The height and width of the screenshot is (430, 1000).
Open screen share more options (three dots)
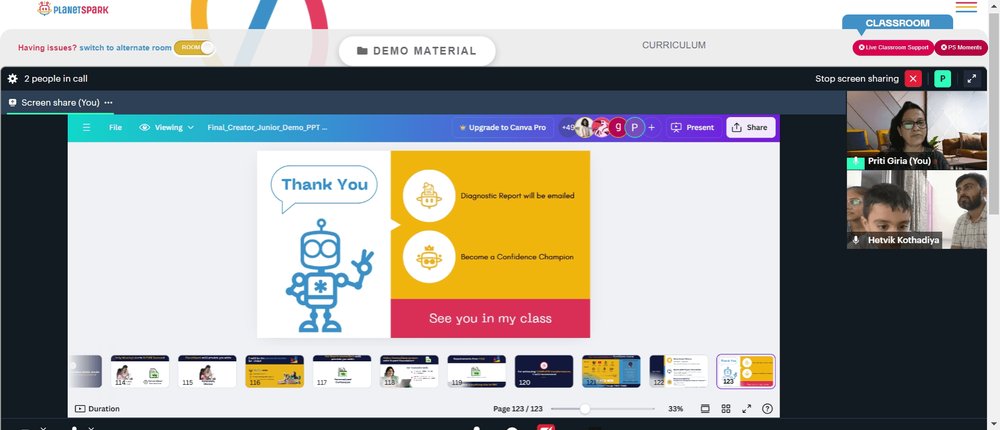(108, 103)
